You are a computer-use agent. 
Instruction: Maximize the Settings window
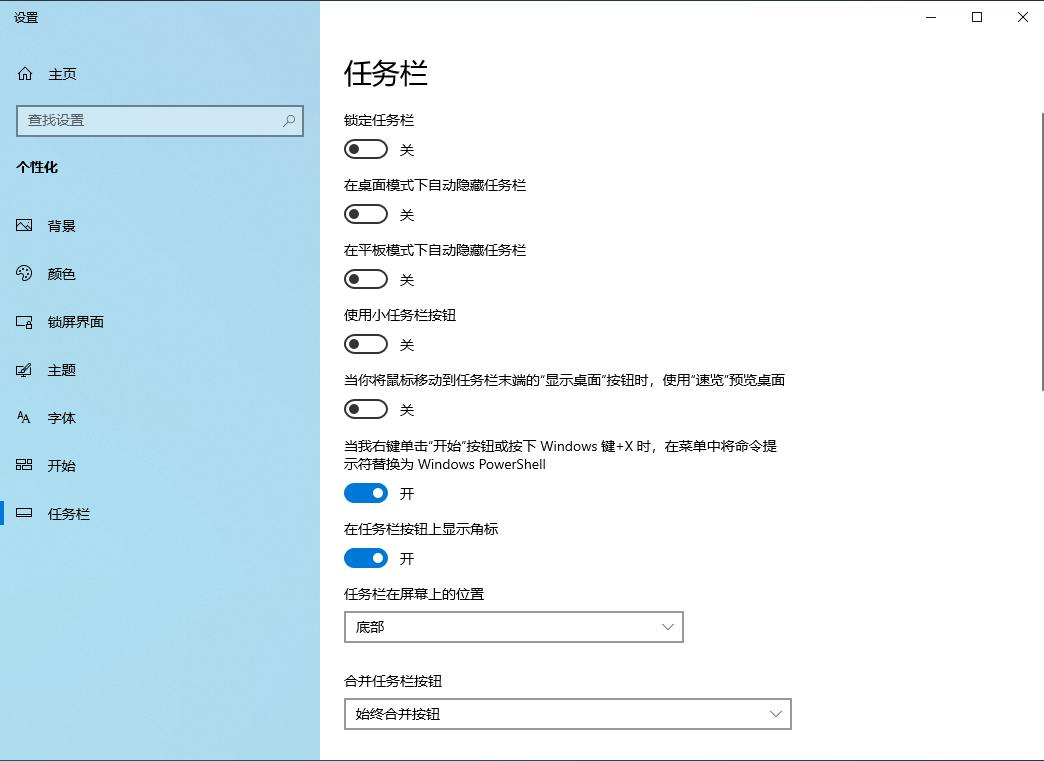[977, 17]
